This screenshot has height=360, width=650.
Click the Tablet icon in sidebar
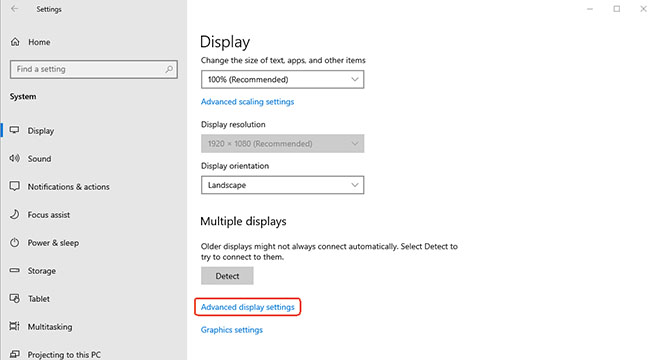(15, 298)
